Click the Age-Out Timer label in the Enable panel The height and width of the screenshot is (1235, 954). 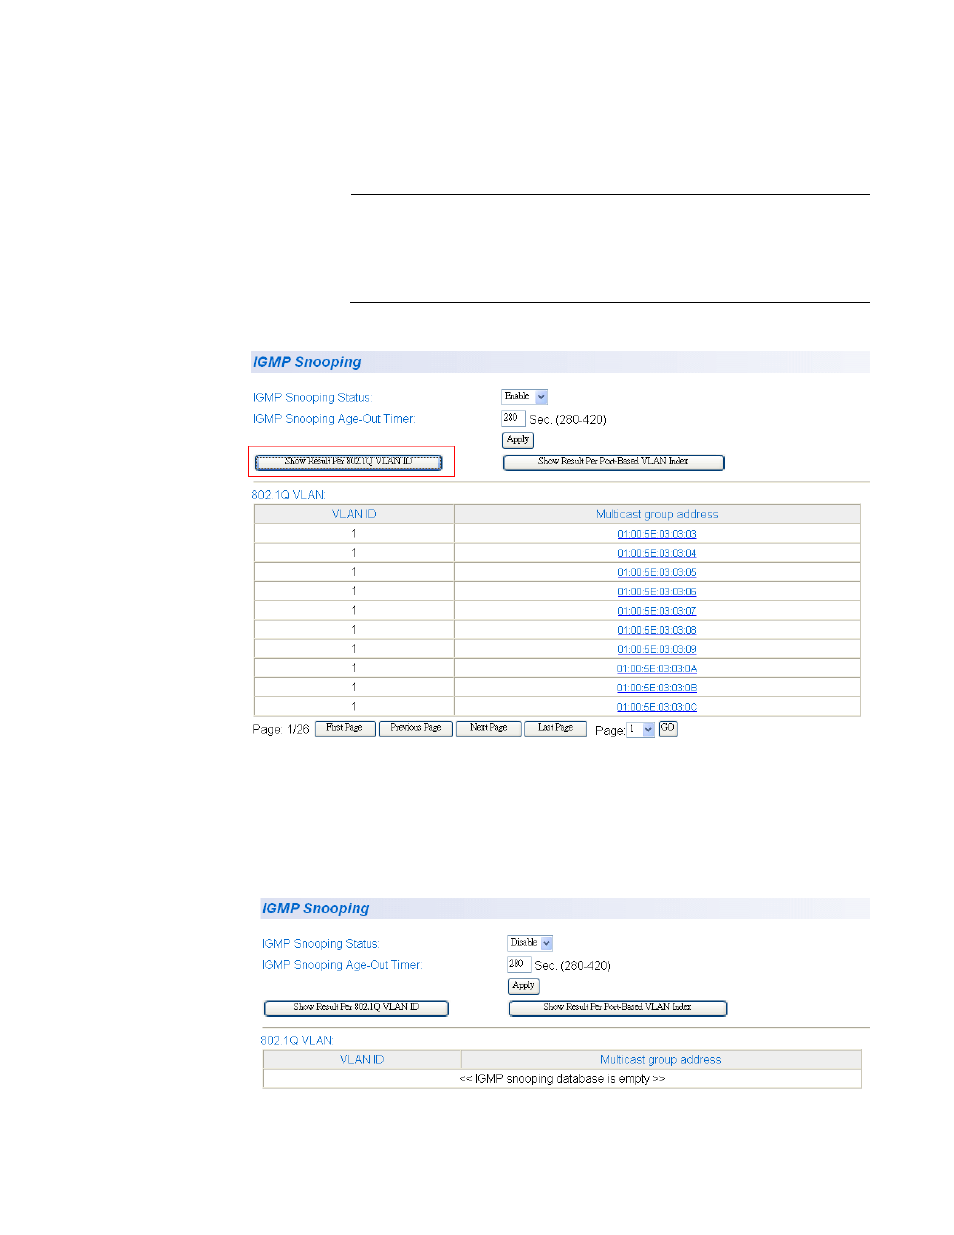point(334,419)
